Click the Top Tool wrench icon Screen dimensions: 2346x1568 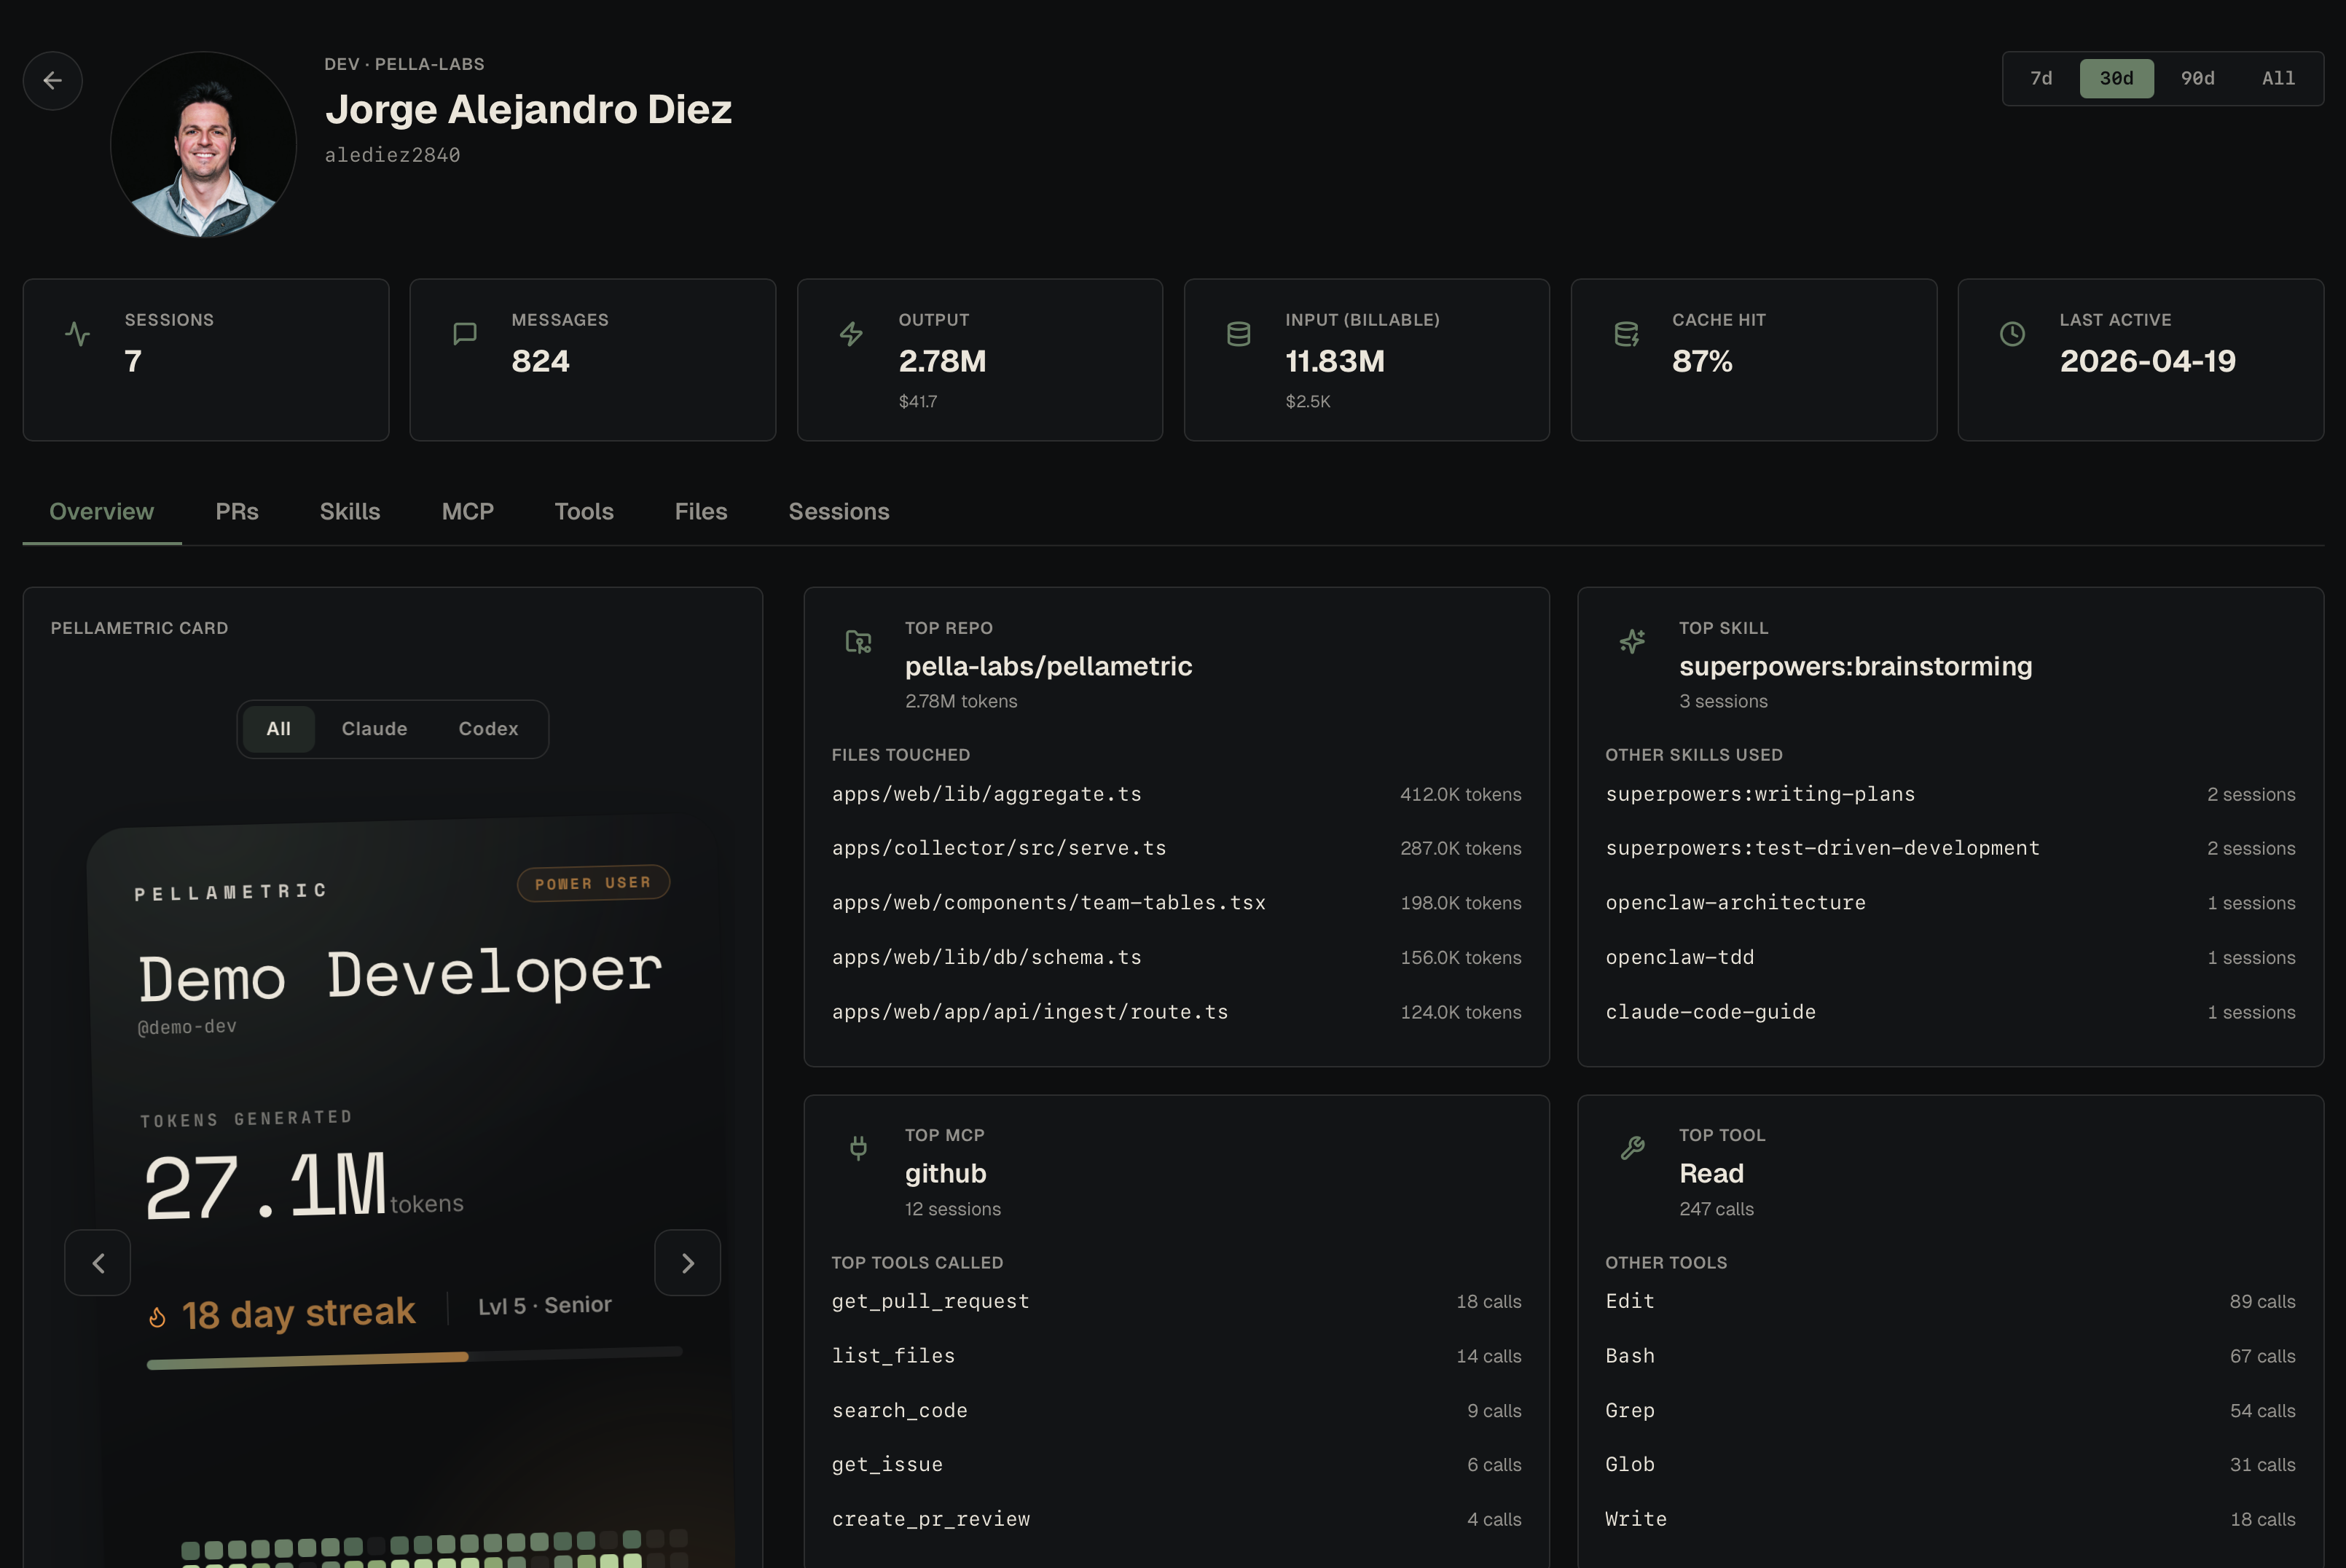(1632, 1148)
